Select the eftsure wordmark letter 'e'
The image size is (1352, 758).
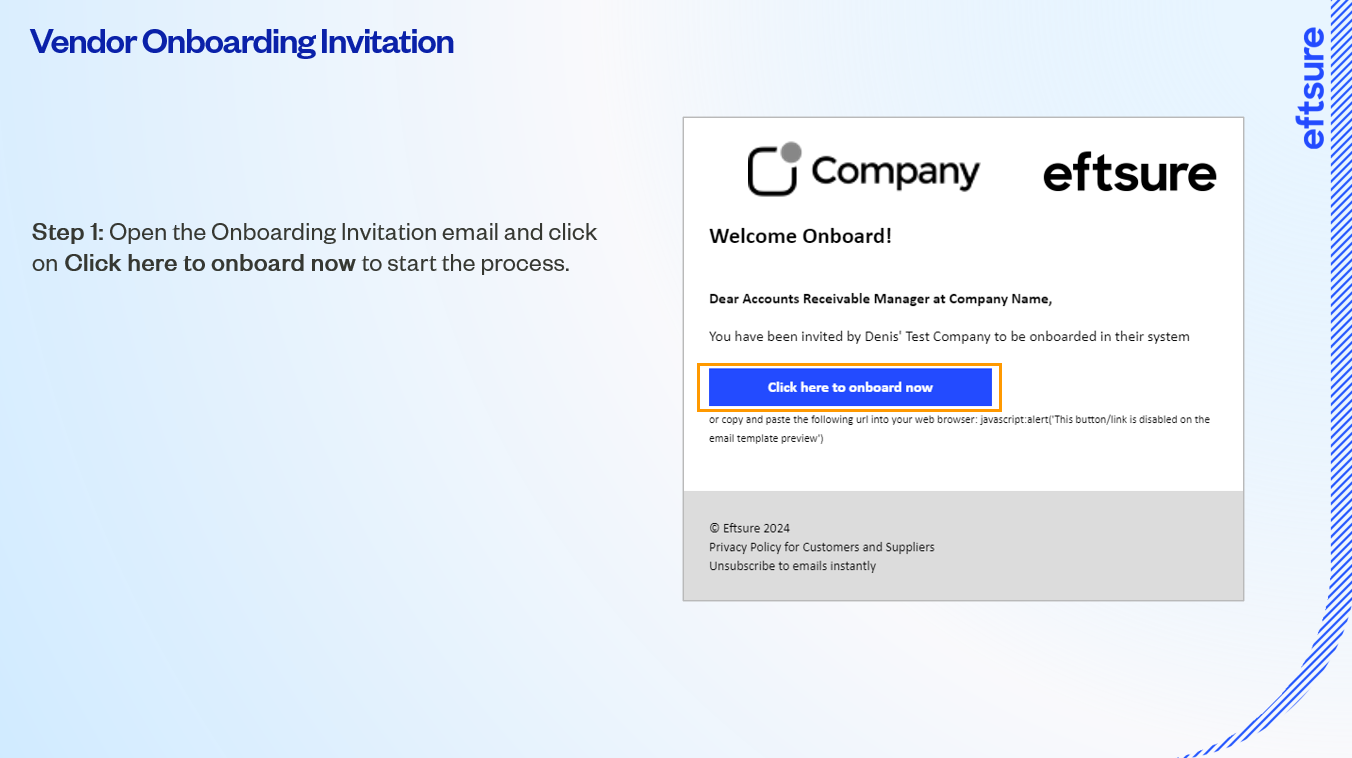pyautogui.click(x=1057, y=177)
